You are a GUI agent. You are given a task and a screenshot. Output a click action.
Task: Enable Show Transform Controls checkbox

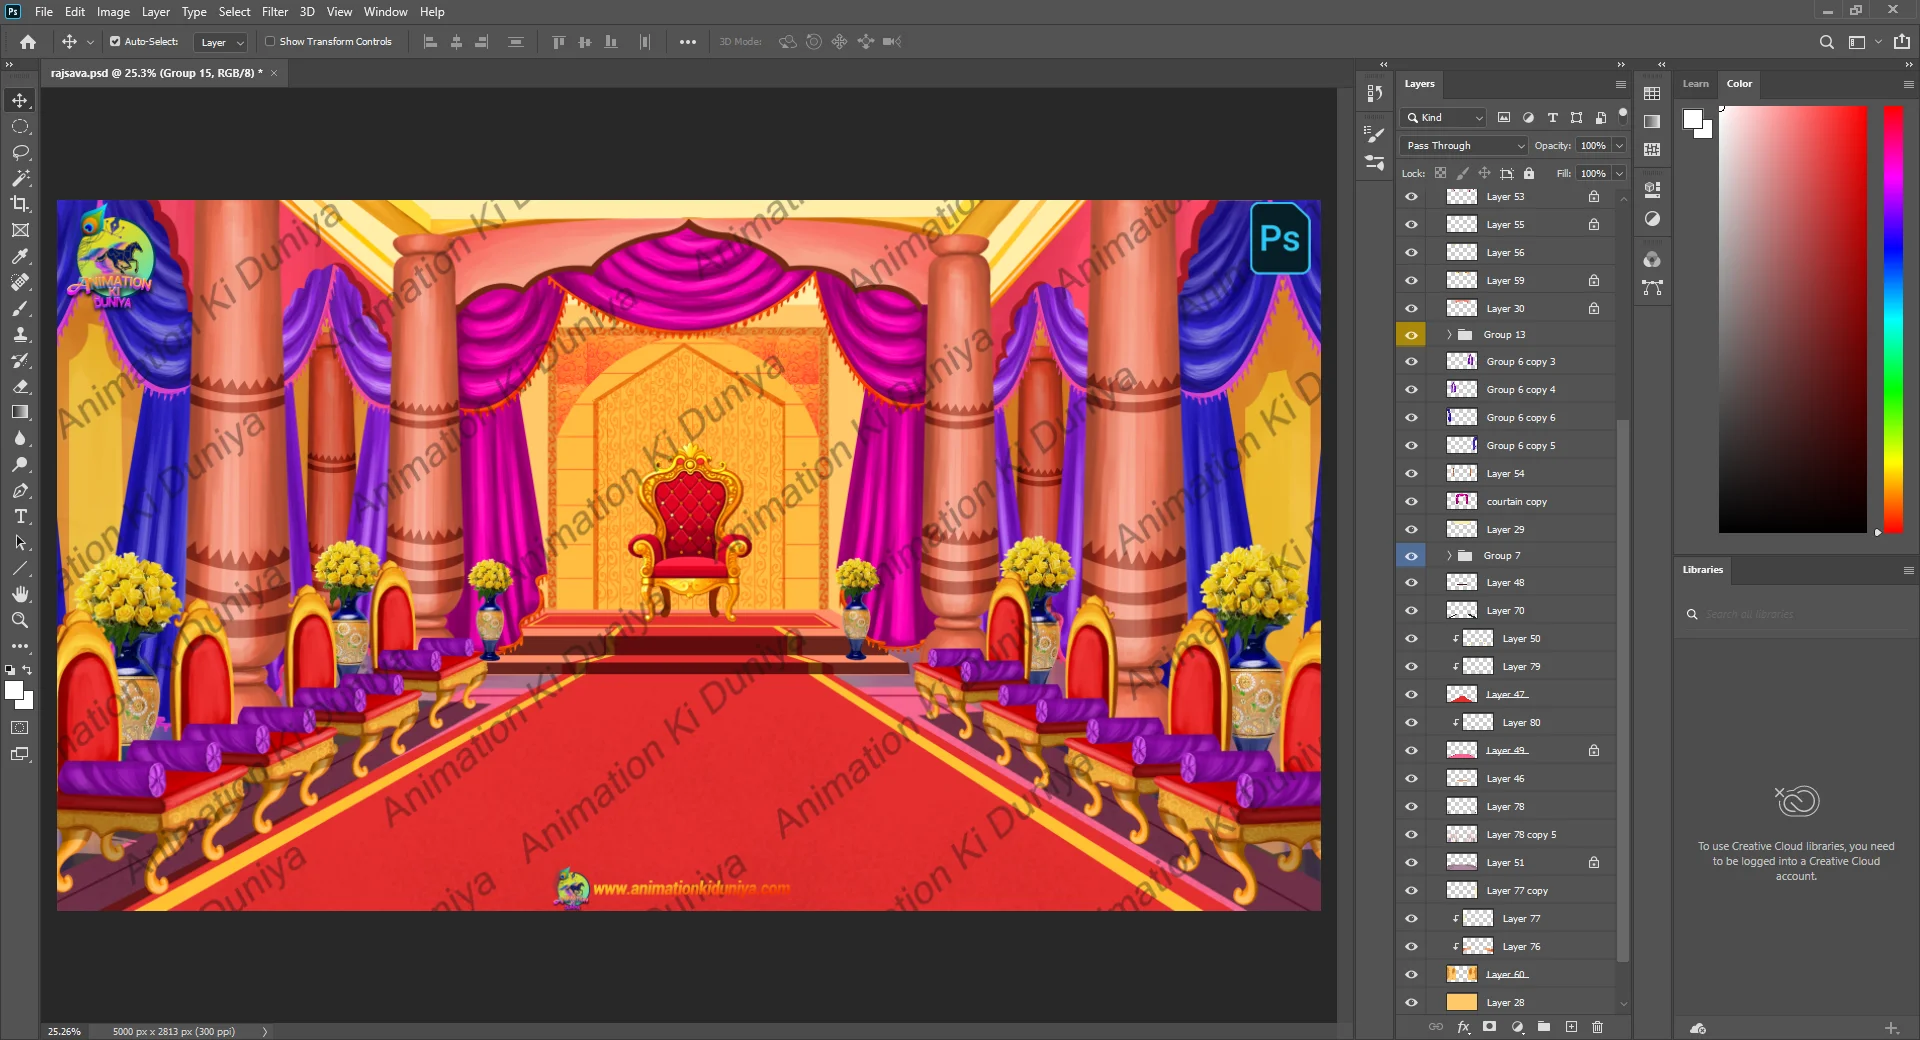click(x=270, y=42)
